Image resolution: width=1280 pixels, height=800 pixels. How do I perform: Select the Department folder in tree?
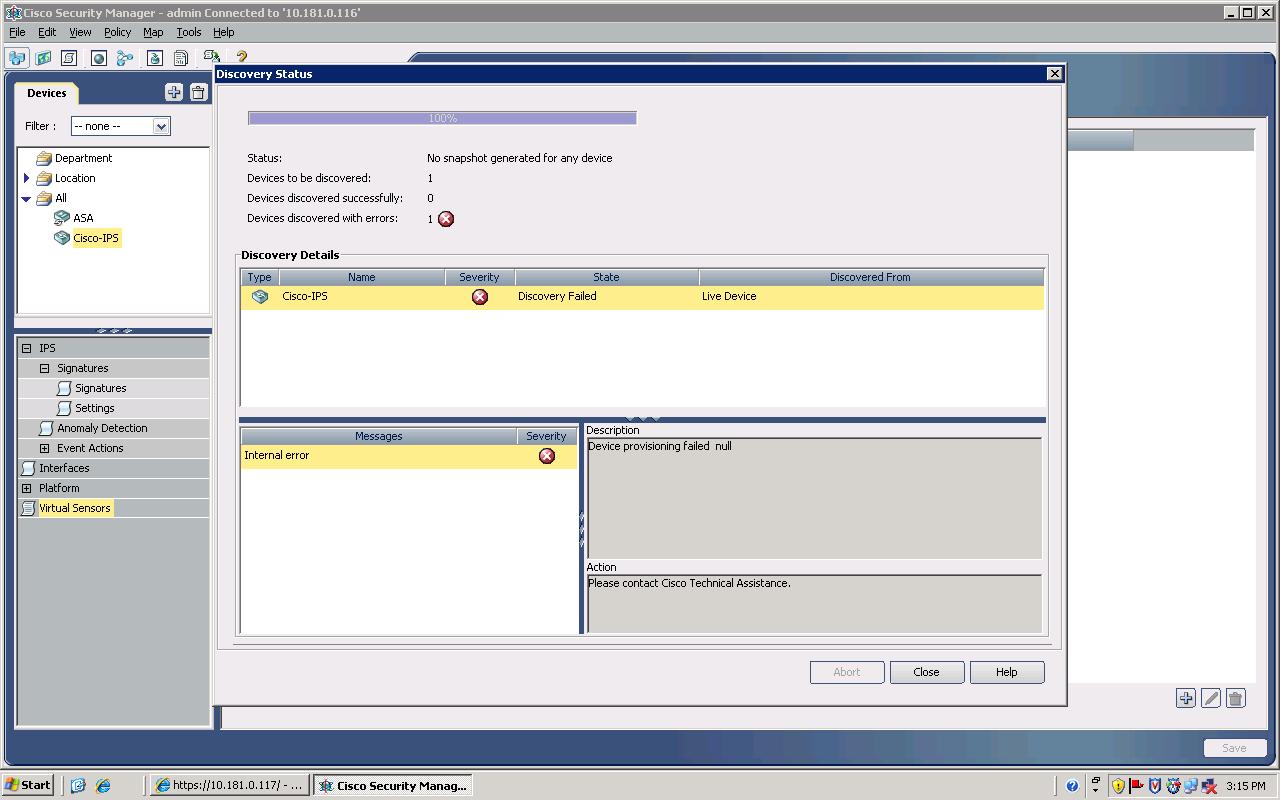click(x=83, y=158)
